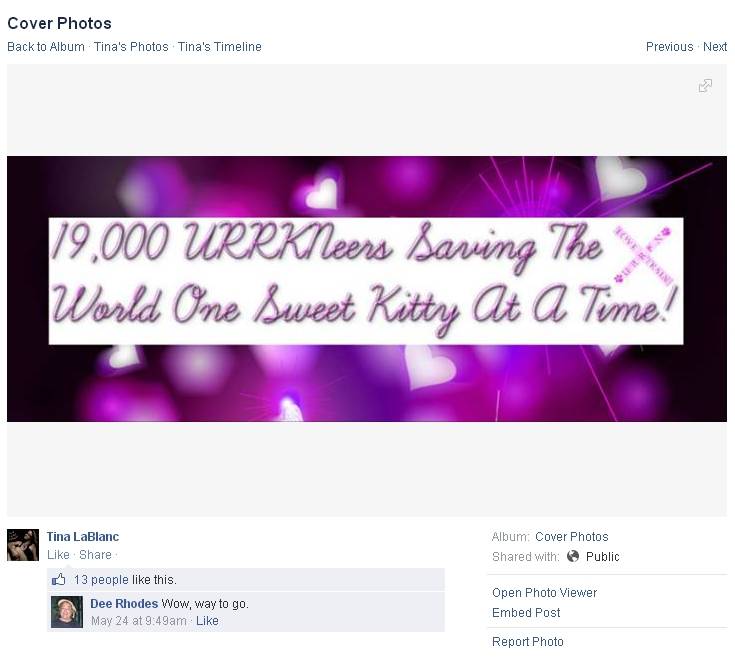Open Tina's Photos link
Viewport: 735px width, 662px height.
click(x=131, y=47)
